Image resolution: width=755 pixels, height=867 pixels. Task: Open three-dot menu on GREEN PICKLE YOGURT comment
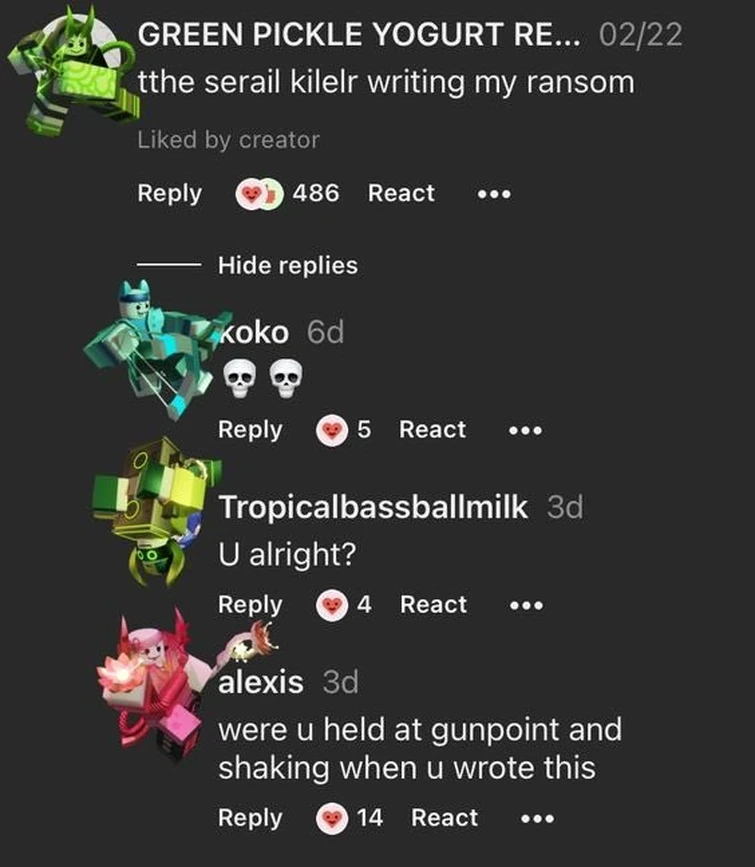494,194
